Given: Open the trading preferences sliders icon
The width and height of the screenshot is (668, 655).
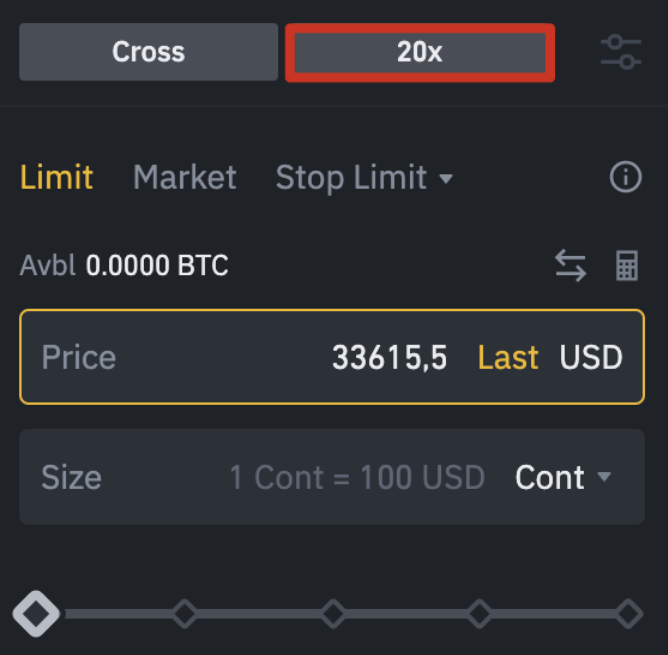Looking at the screenshot, I should click(621, 52).
